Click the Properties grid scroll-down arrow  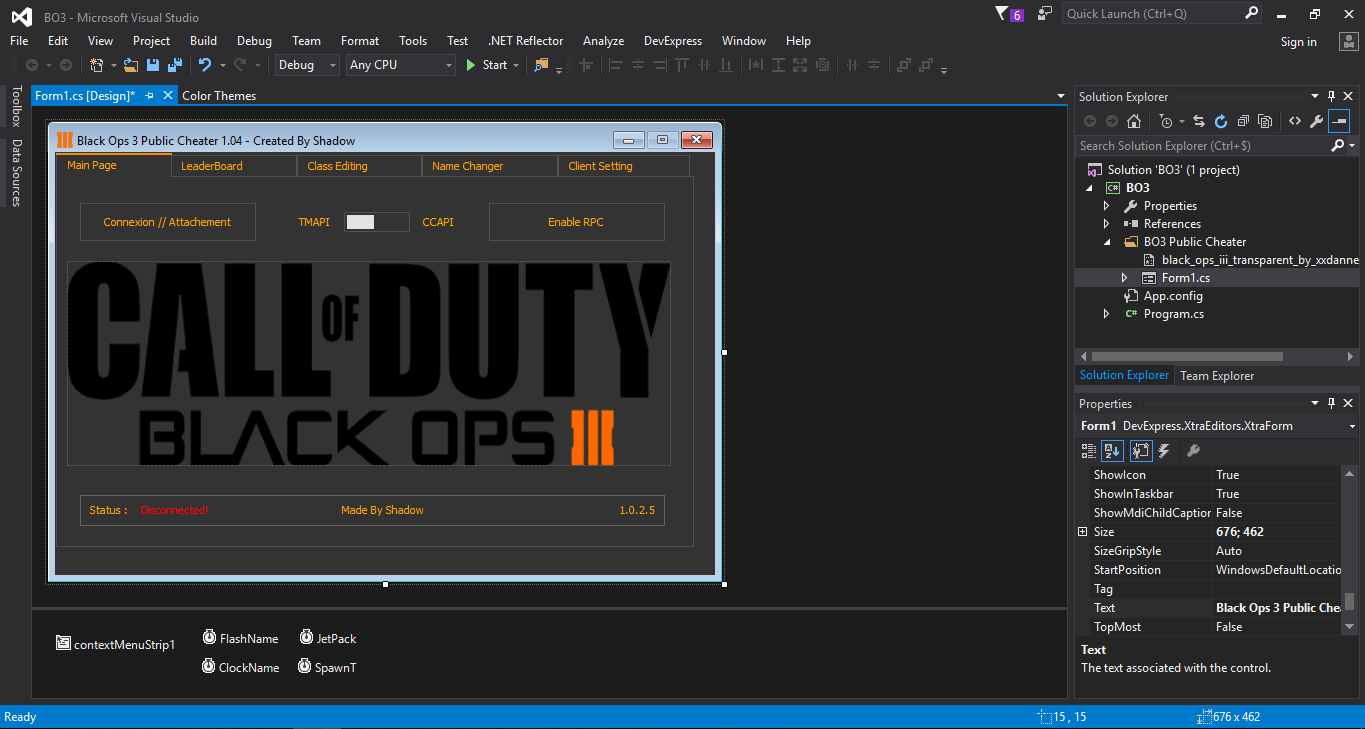coord(1350,626)
